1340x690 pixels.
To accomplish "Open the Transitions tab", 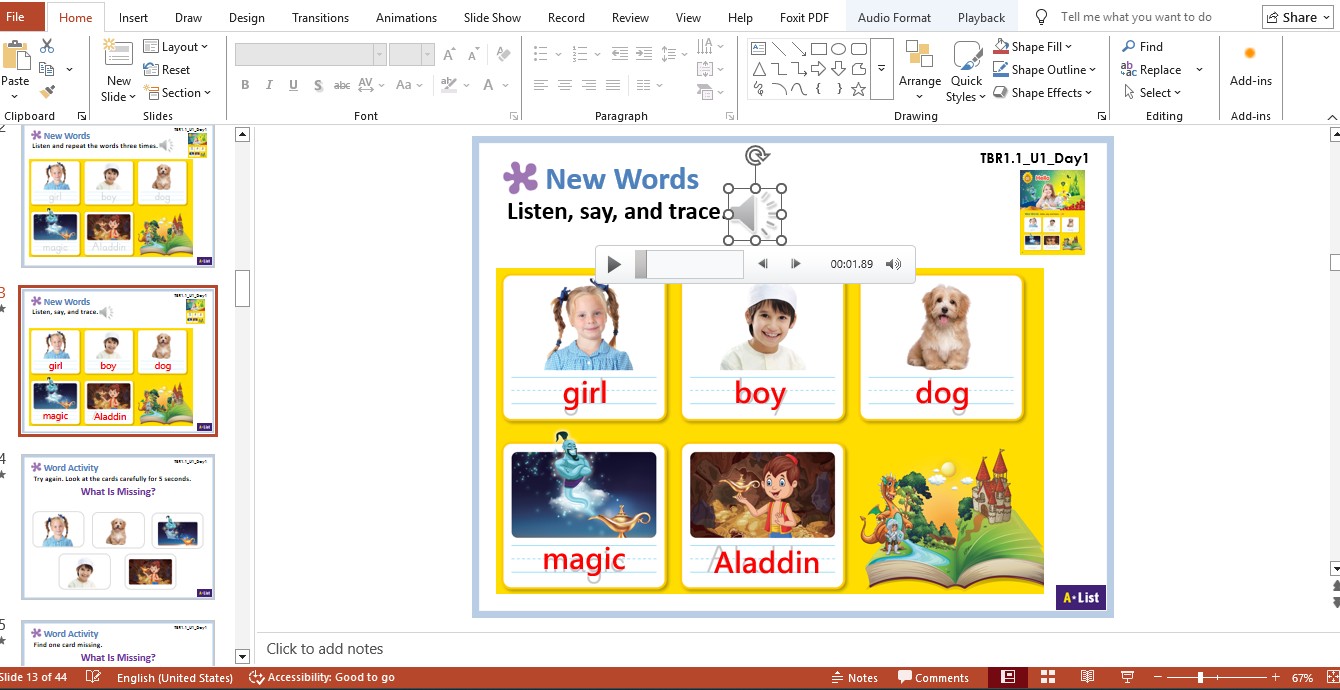I will click(x=320, y=18).
